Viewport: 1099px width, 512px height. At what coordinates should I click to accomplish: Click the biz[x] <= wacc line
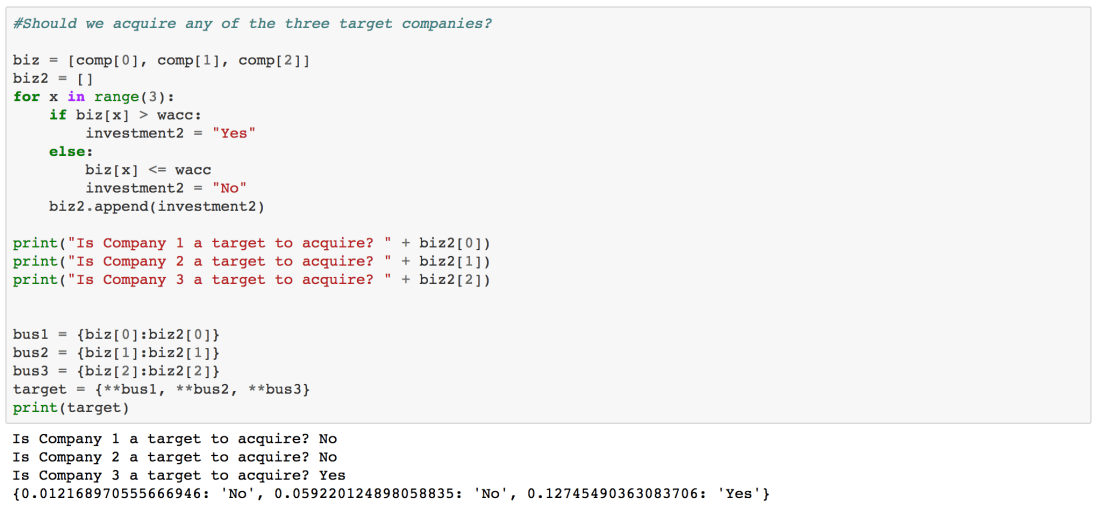click(x=148, y=170)
